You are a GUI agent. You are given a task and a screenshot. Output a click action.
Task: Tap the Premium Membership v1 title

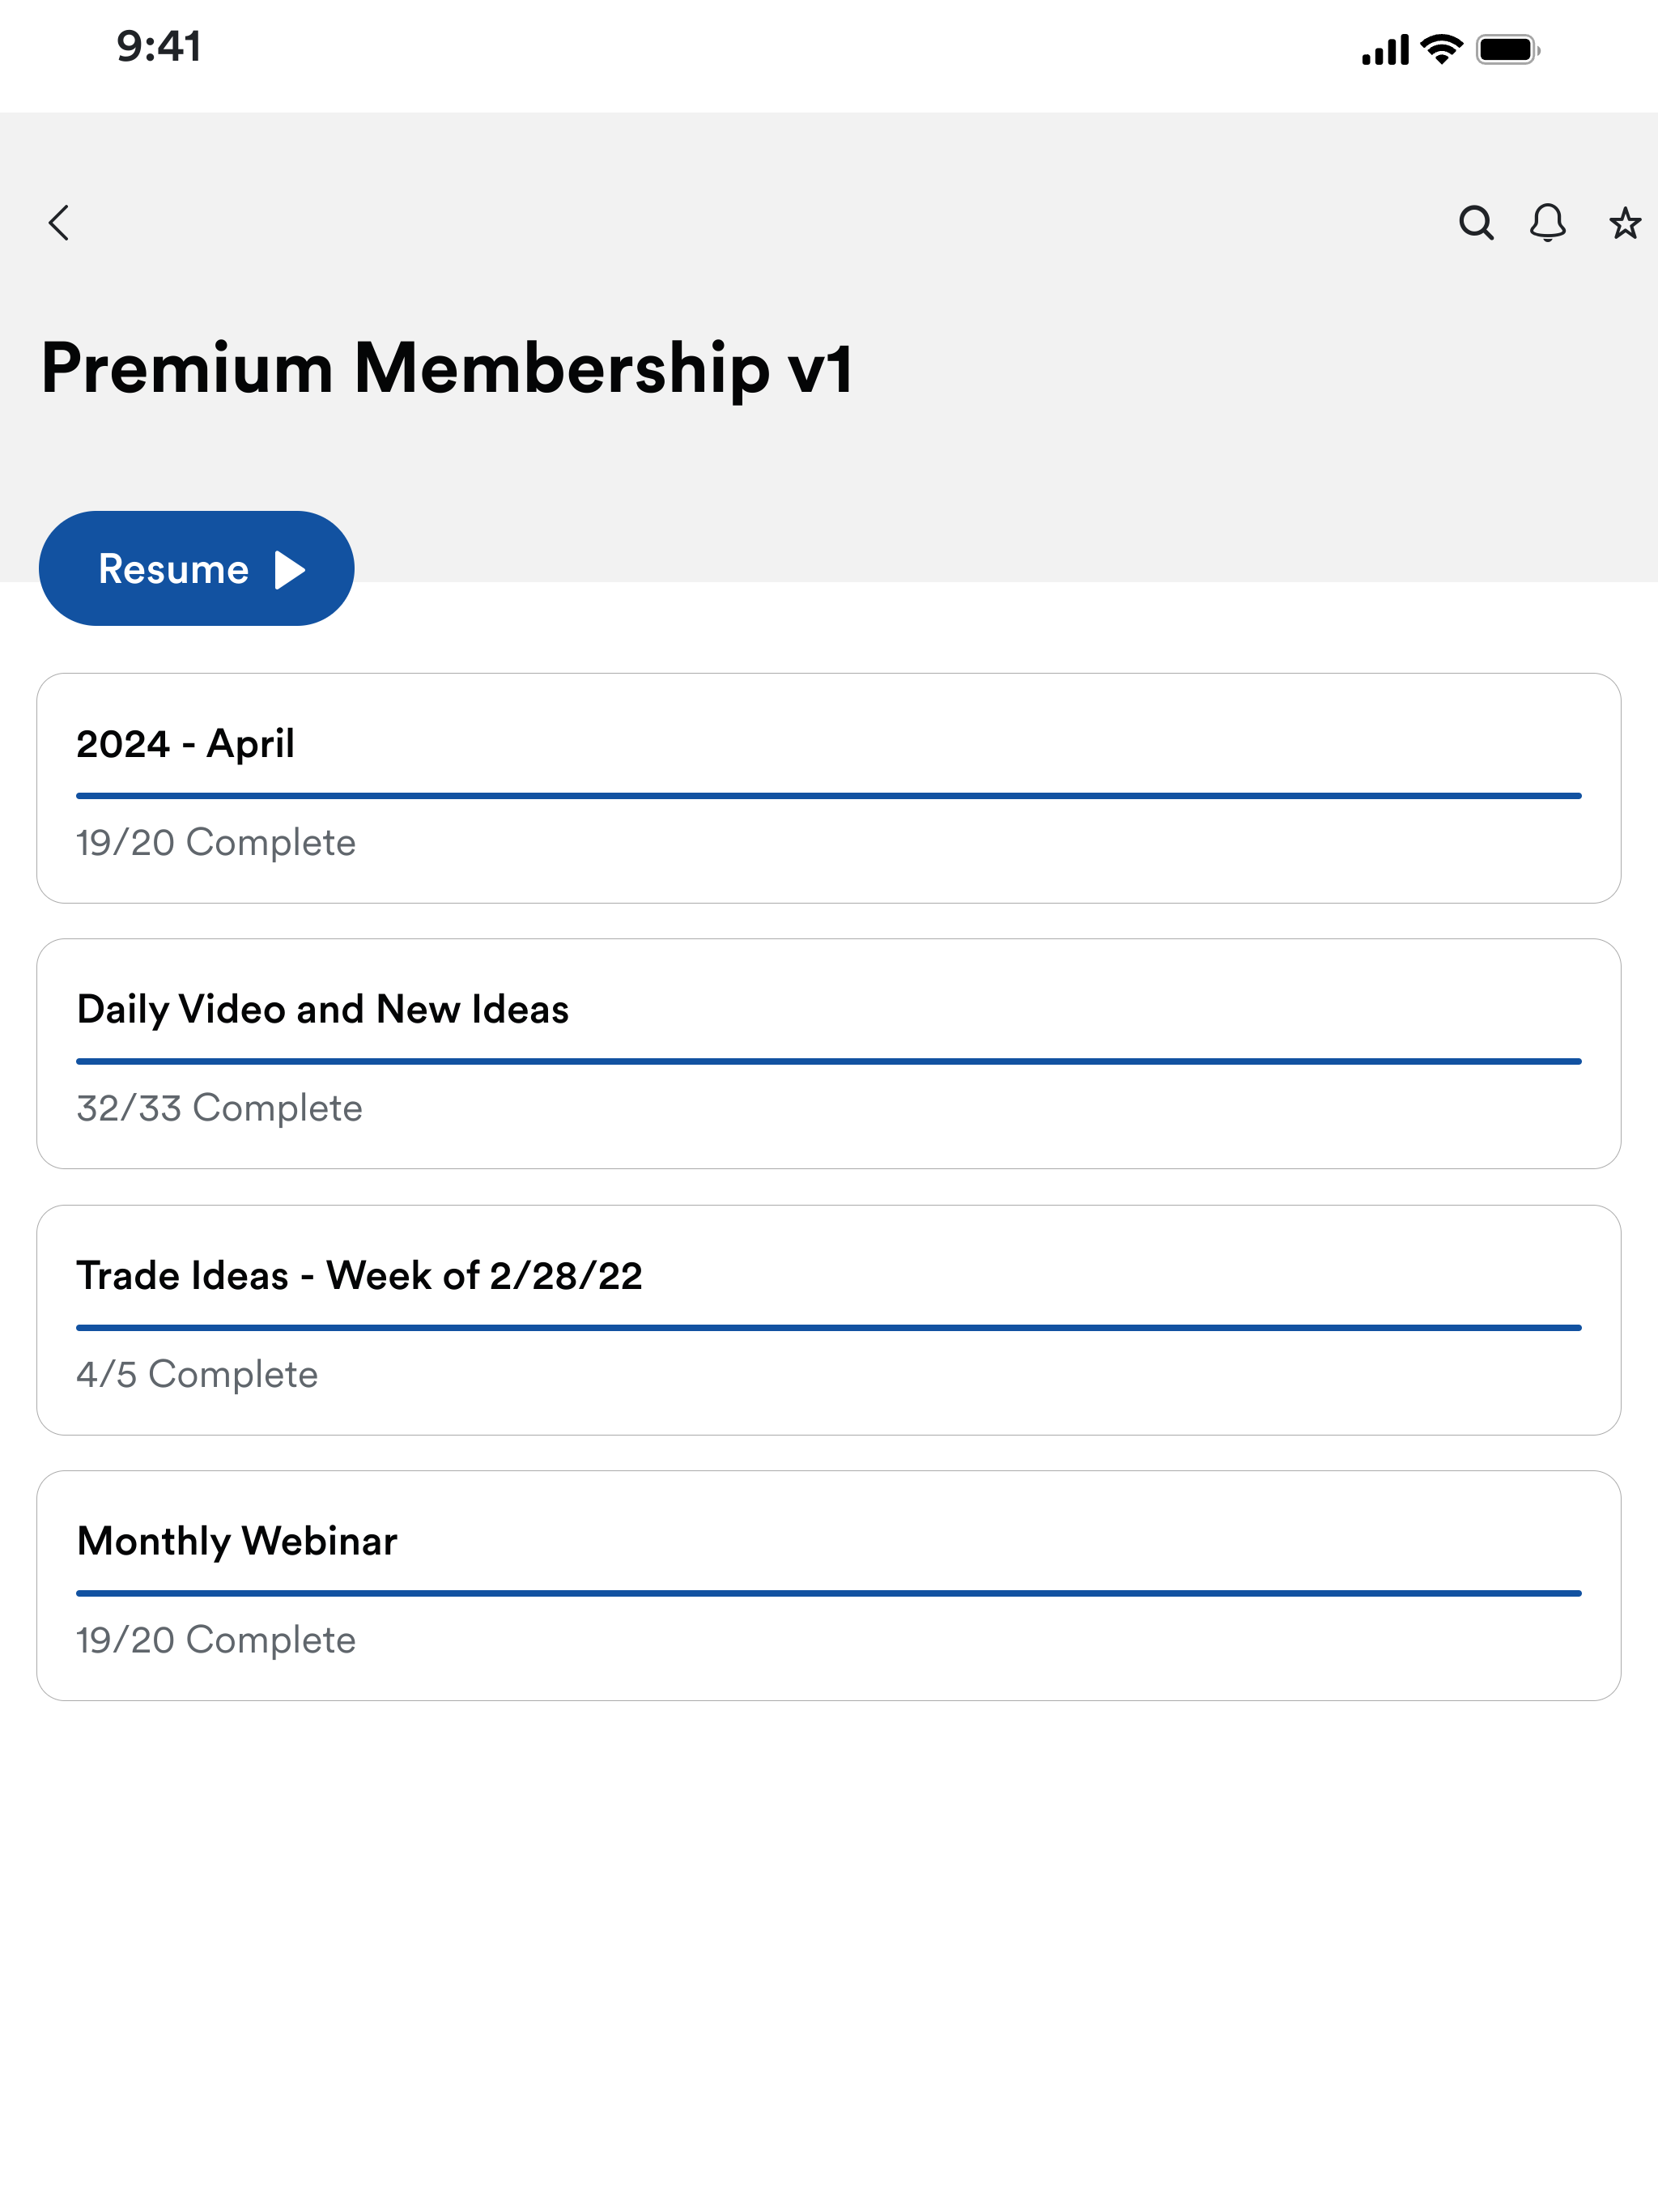pyautogui.click(x=447, y=369)
